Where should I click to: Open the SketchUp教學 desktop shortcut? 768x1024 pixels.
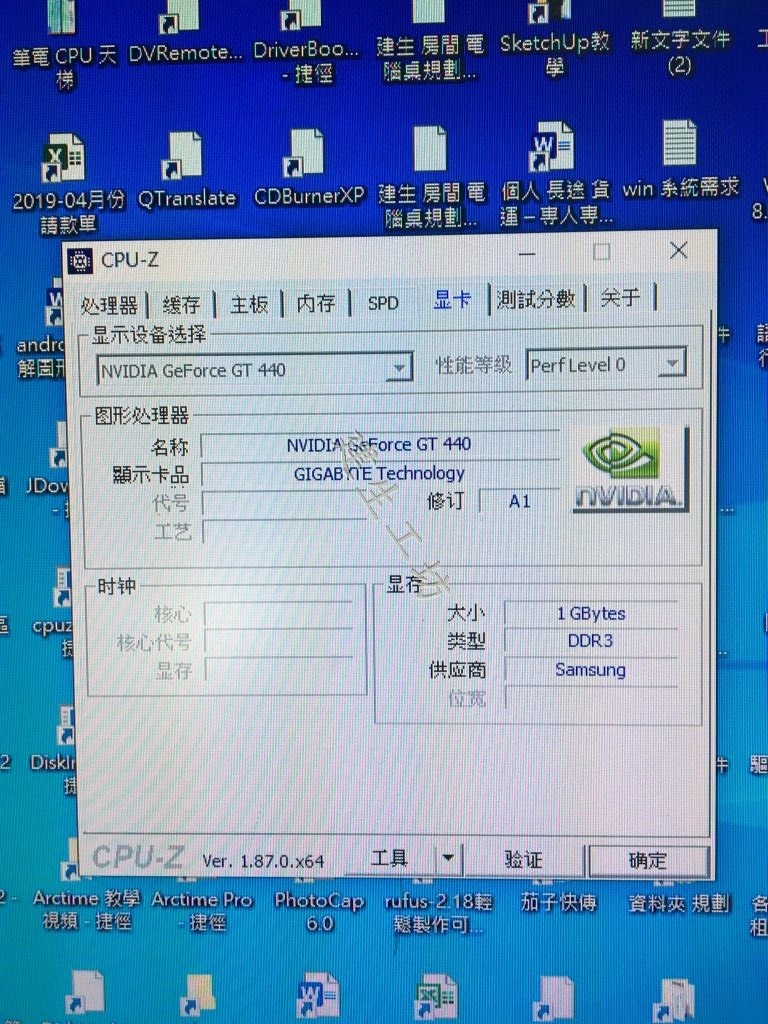pyautogui.click(x=550, y=12)
